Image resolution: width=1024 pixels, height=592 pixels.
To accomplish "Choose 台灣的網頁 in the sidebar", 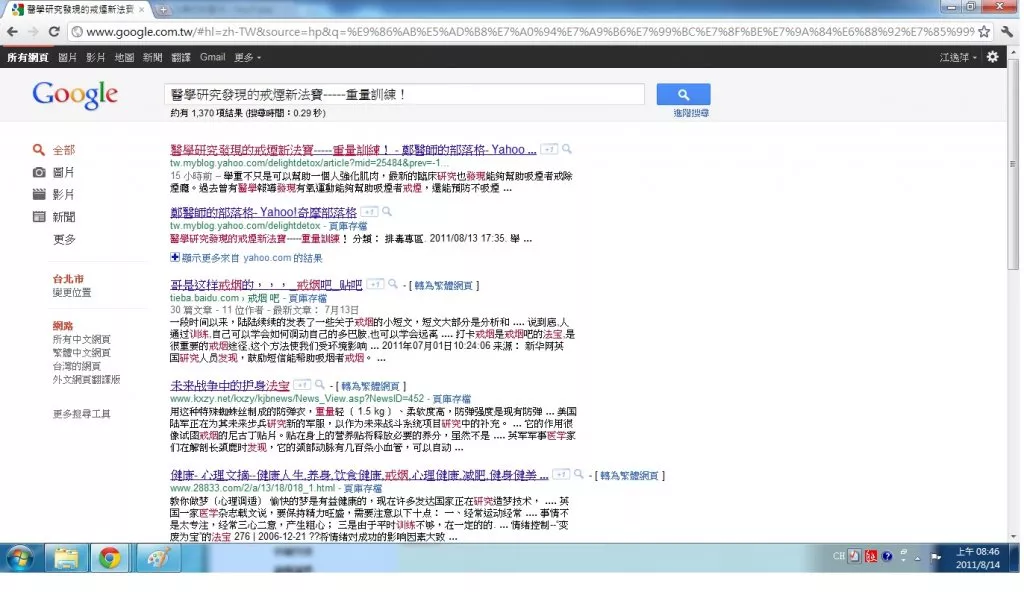I will click(76, 366).
